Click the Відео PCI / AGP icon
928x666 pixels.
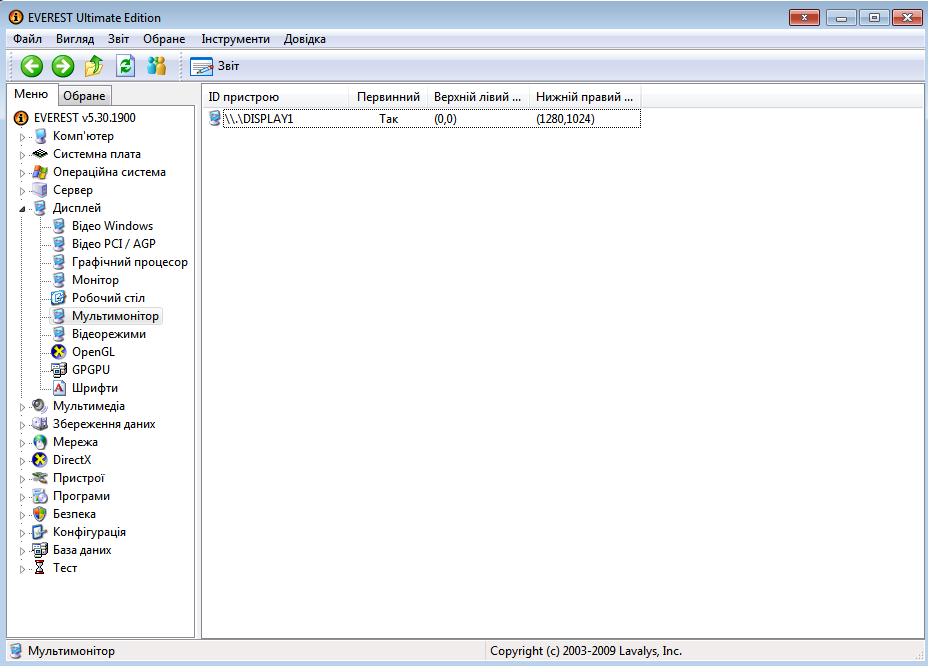tap(59, 244)
